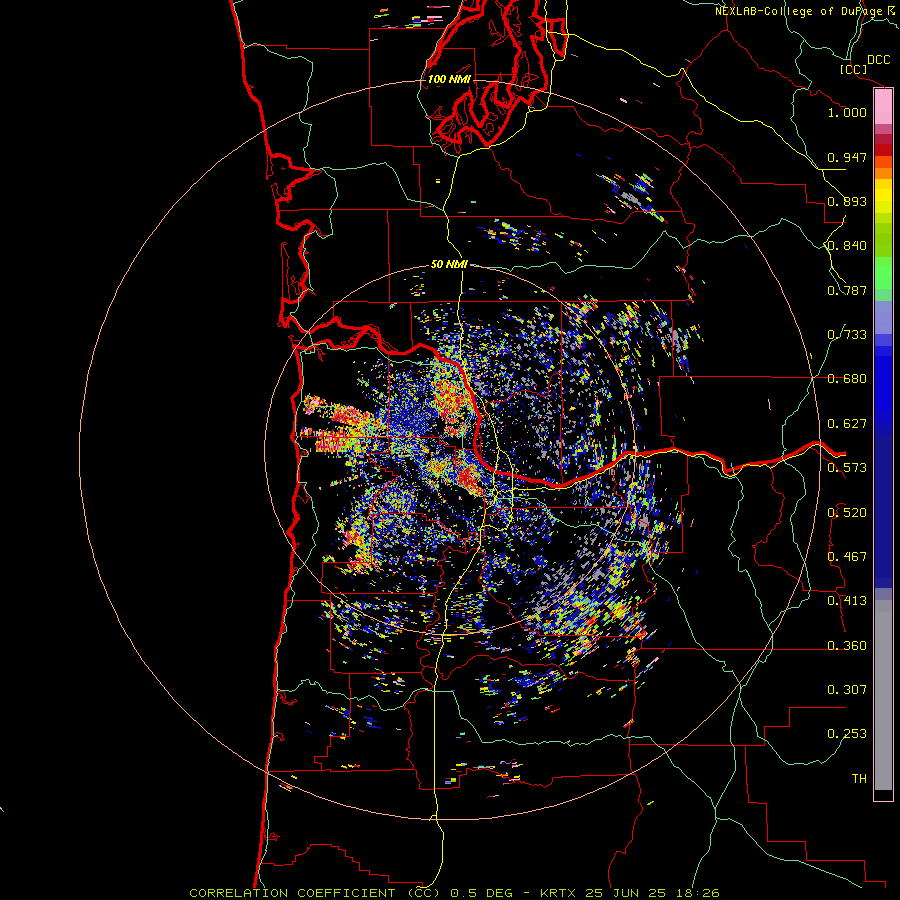The width and height of the screenshot is (900, 900).
Task: Select the 0.733 scale value
Action: 847,335
